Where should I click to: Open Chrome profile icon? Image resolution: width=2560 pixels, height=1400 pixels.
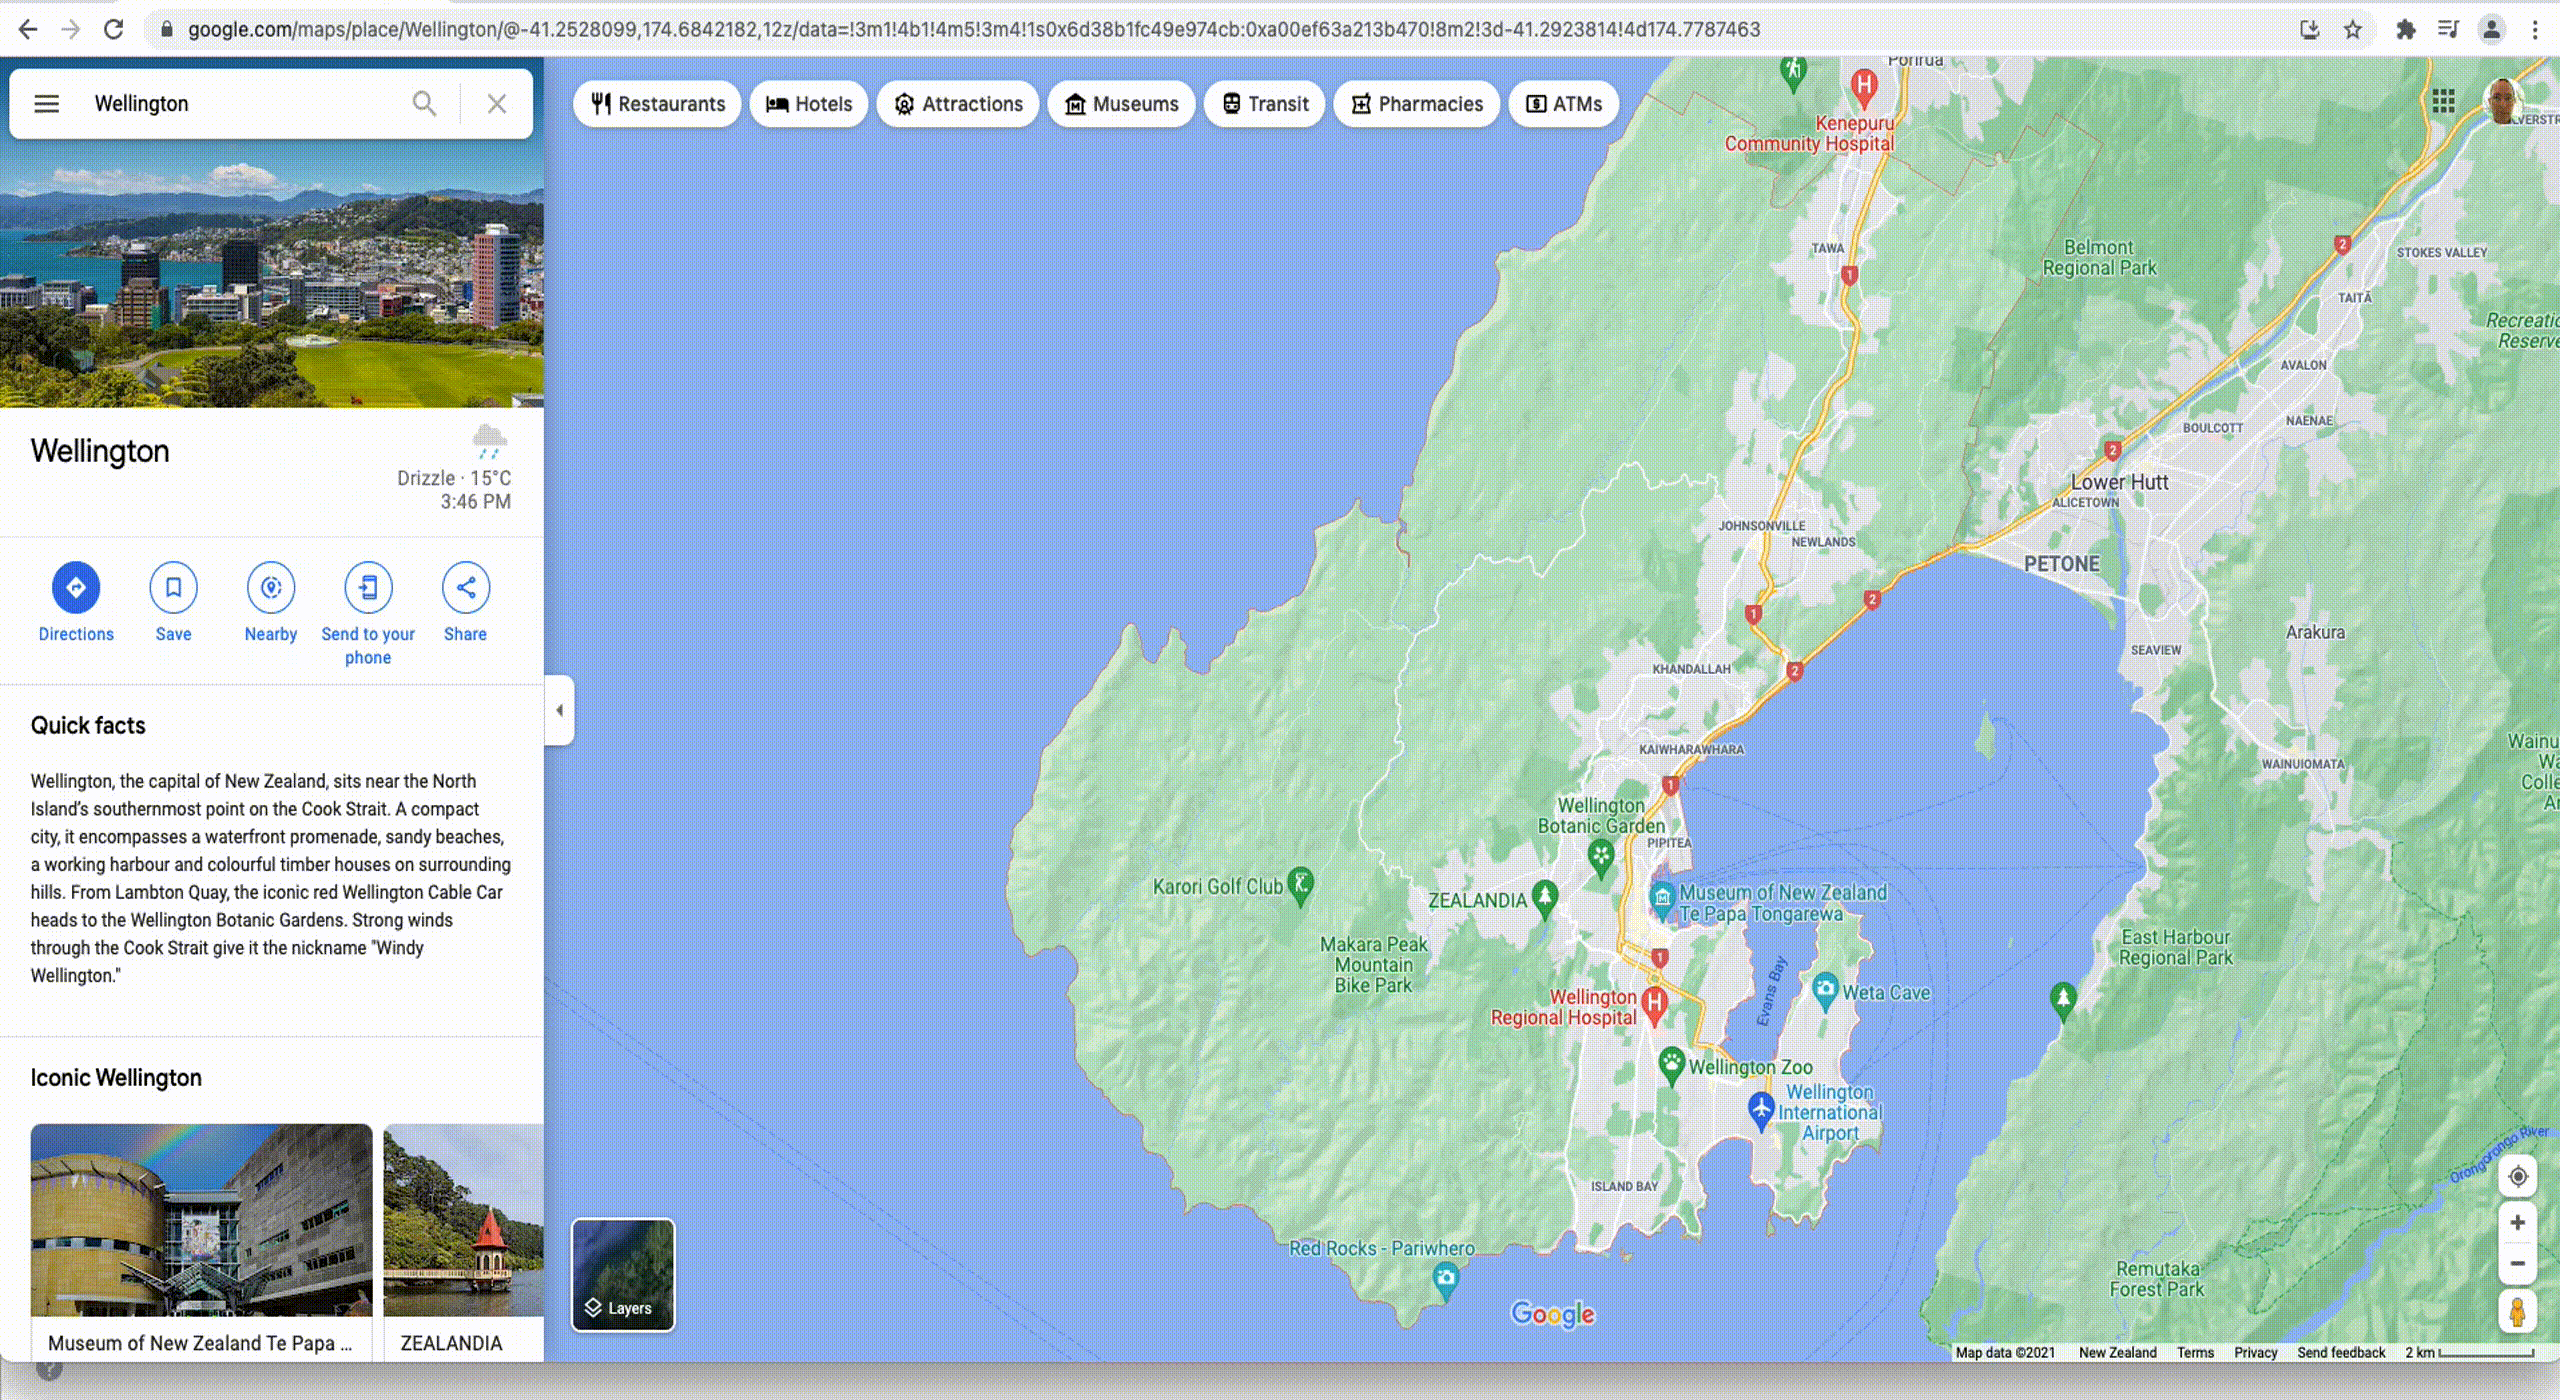coord(2491,29)
